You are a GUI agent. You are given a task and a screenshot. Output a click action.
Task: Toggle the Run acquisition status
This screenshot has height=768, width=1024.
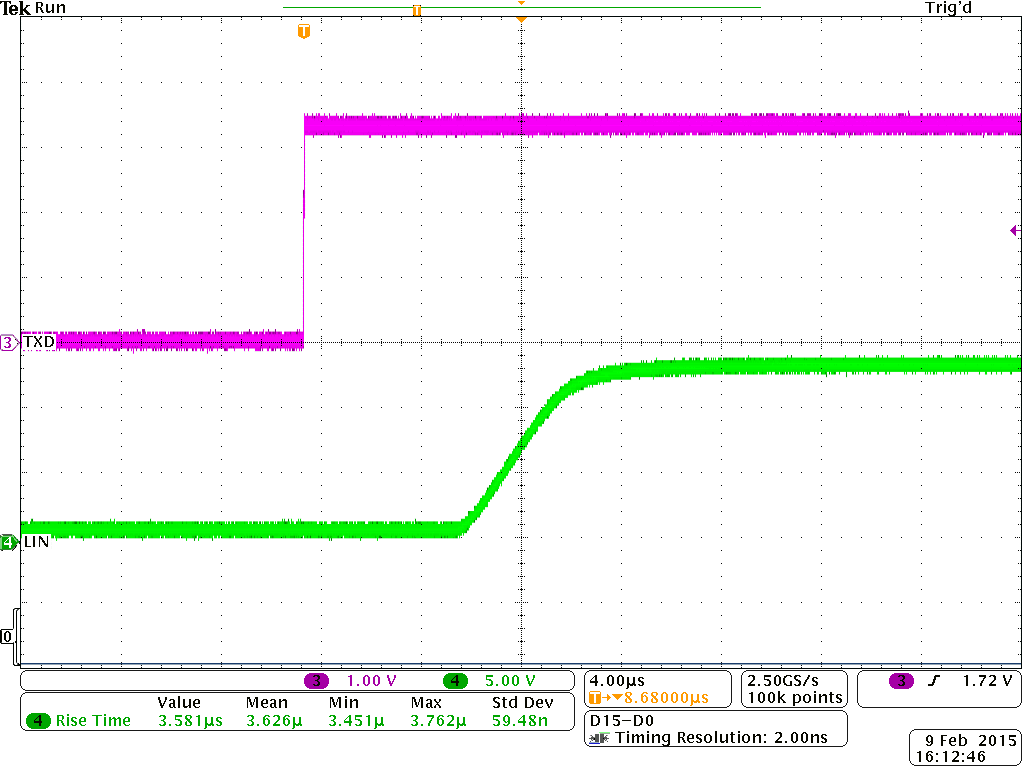tap(50, 8)
